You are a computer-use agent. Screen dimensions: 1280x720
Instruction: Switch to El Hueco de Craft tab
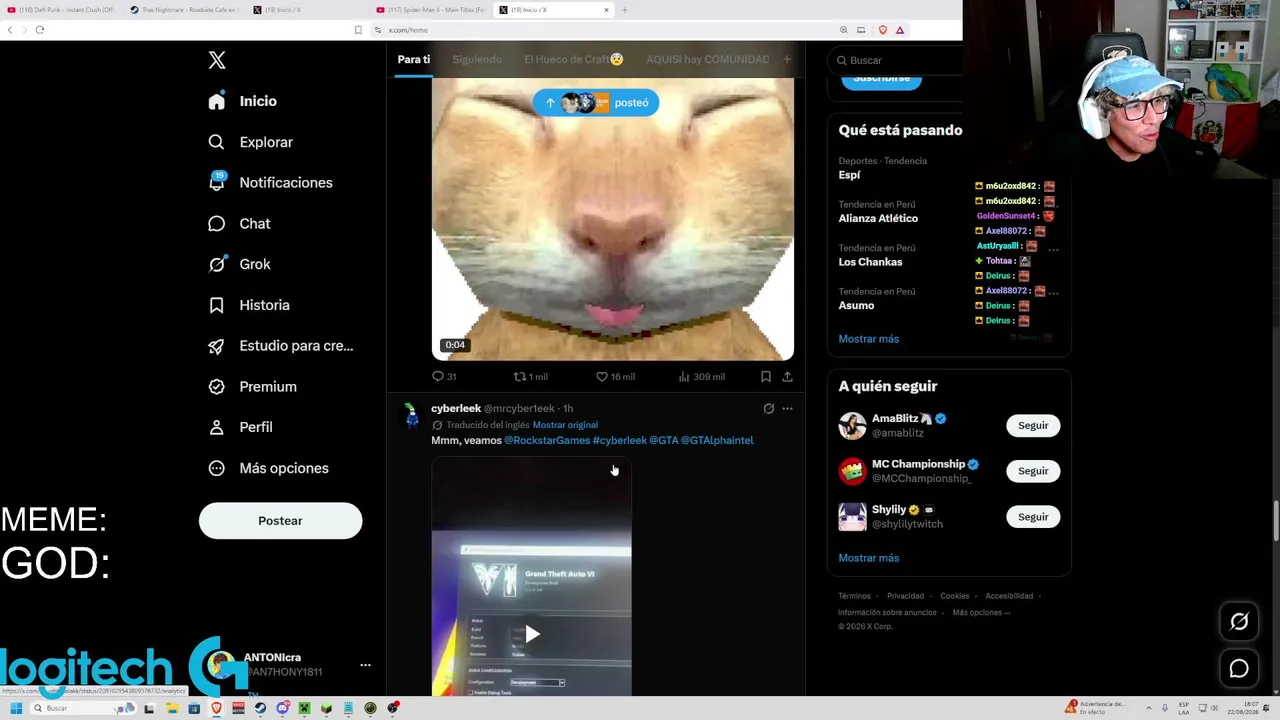[574, 59]
